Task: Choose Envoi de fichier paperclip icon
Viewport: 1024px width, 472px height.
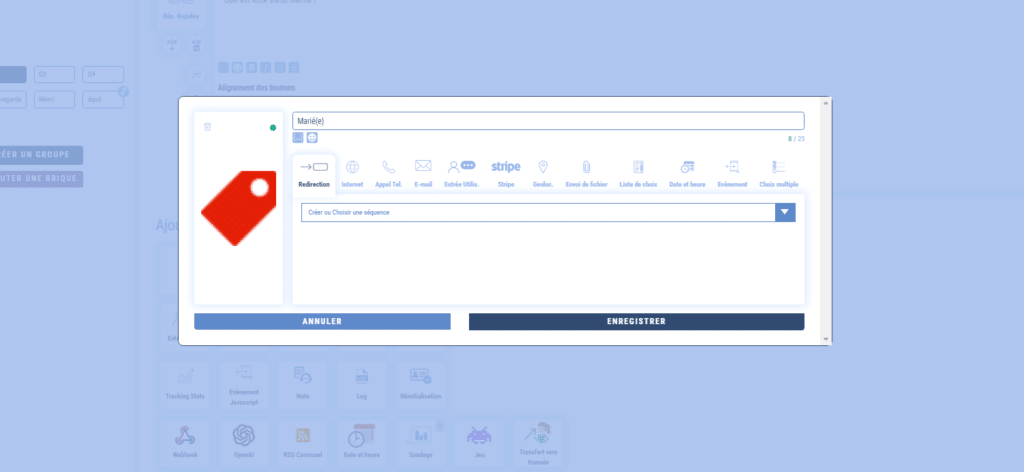Action: (587, 172)
